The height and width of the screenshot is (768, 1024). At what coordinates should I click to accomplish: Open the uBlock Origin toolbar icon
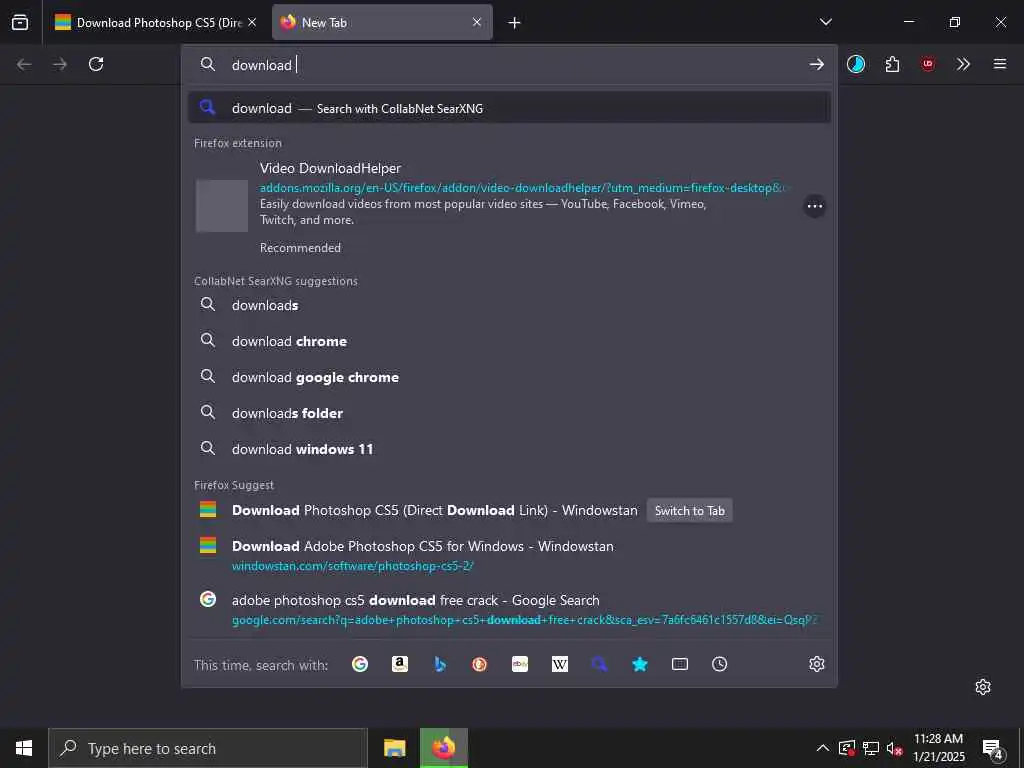(928, 64)
